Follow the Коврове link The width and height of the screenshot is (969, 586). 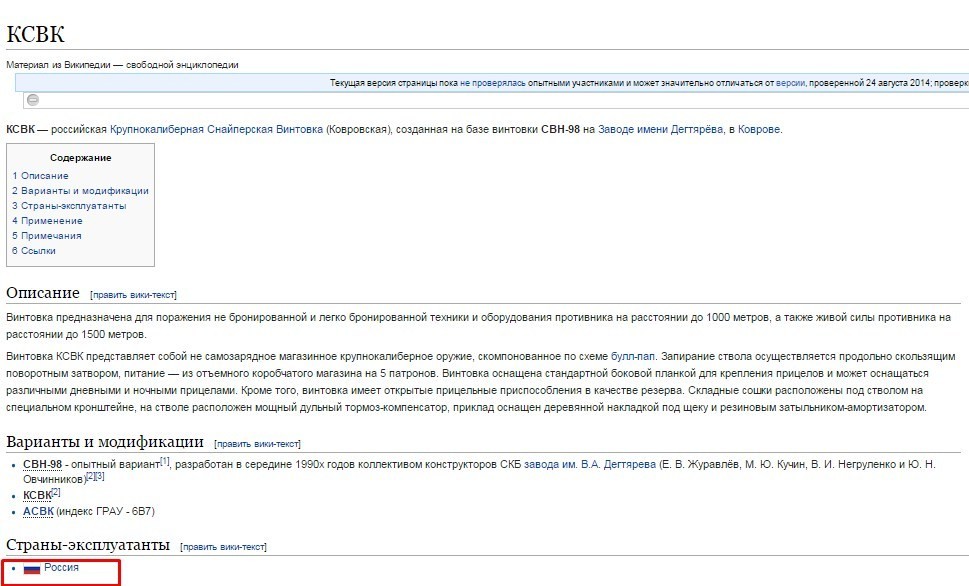pyautogui.click(x=759, y=129)
